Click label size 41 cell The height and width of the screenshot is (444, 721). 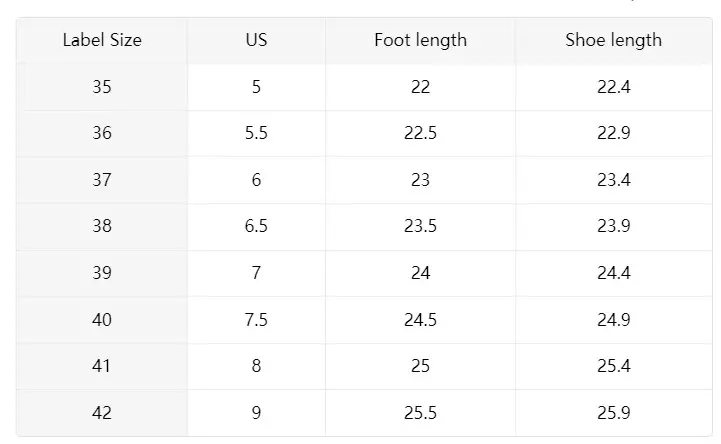point(102,366)
